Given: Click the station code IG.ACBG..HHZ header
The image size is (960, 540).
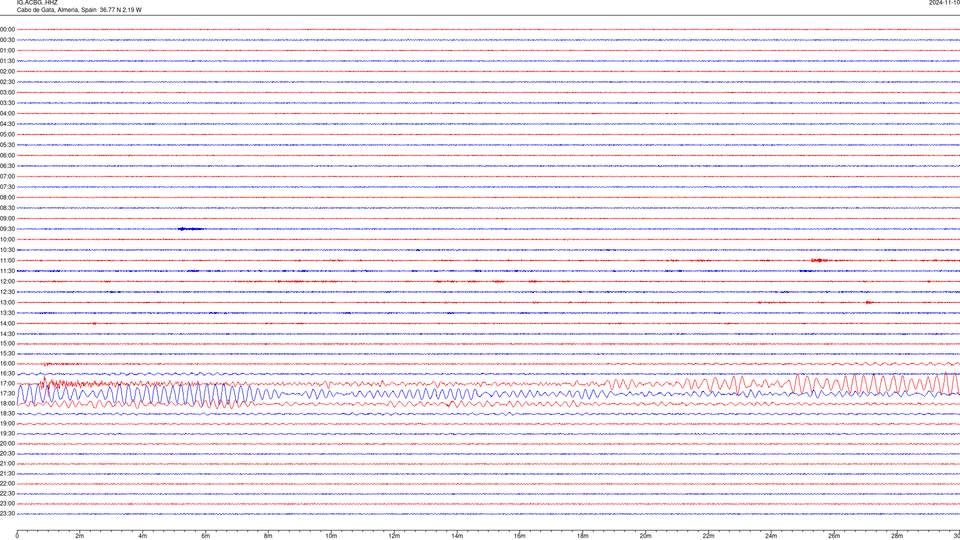Looking at the screenshot, I should (x=37, y=2).
